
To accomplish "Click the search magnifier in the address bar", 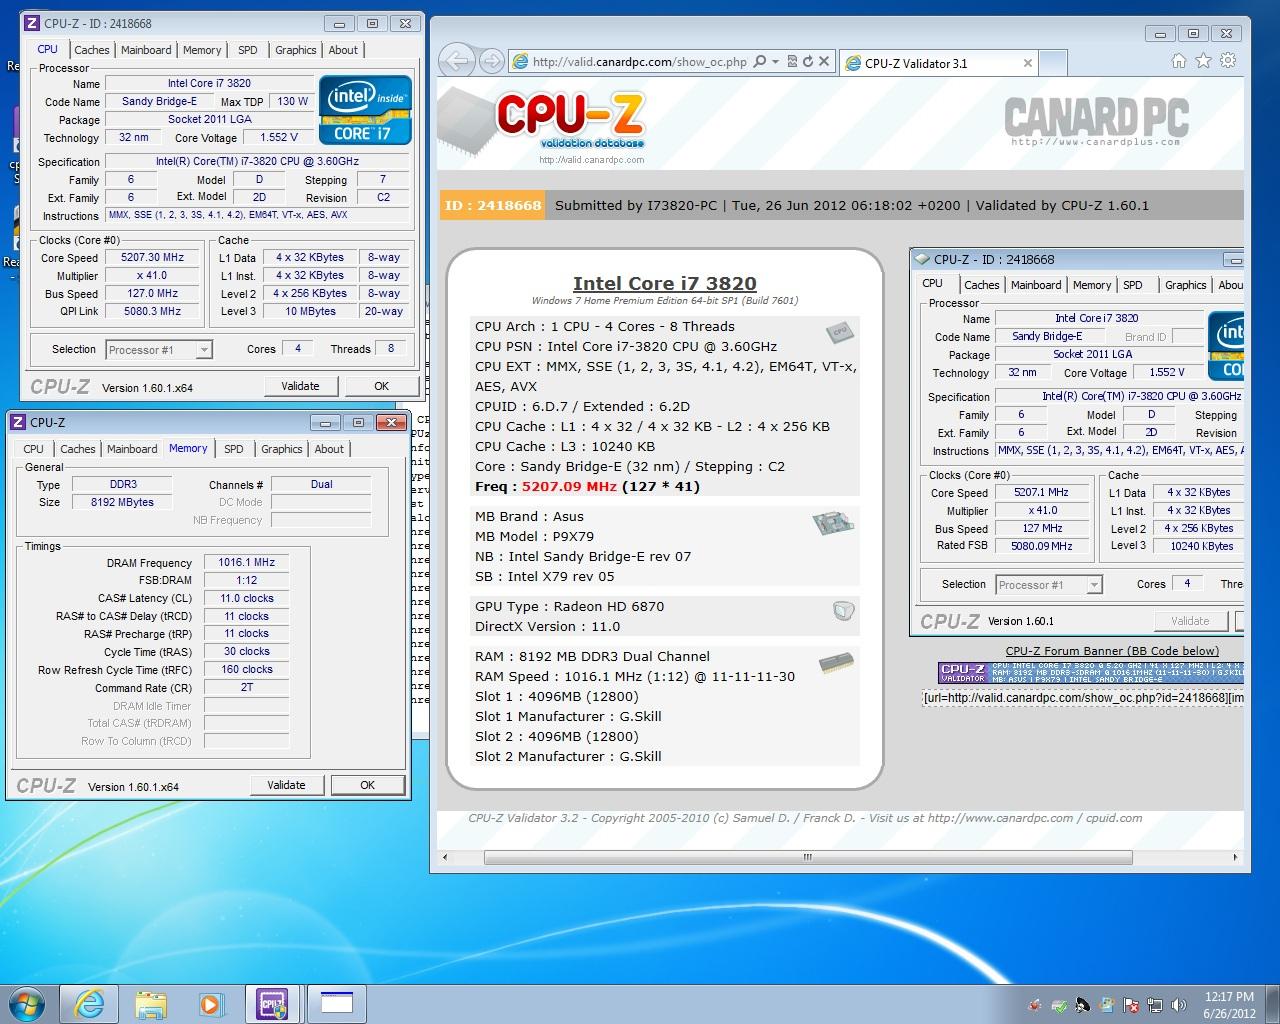I will 760,62.
